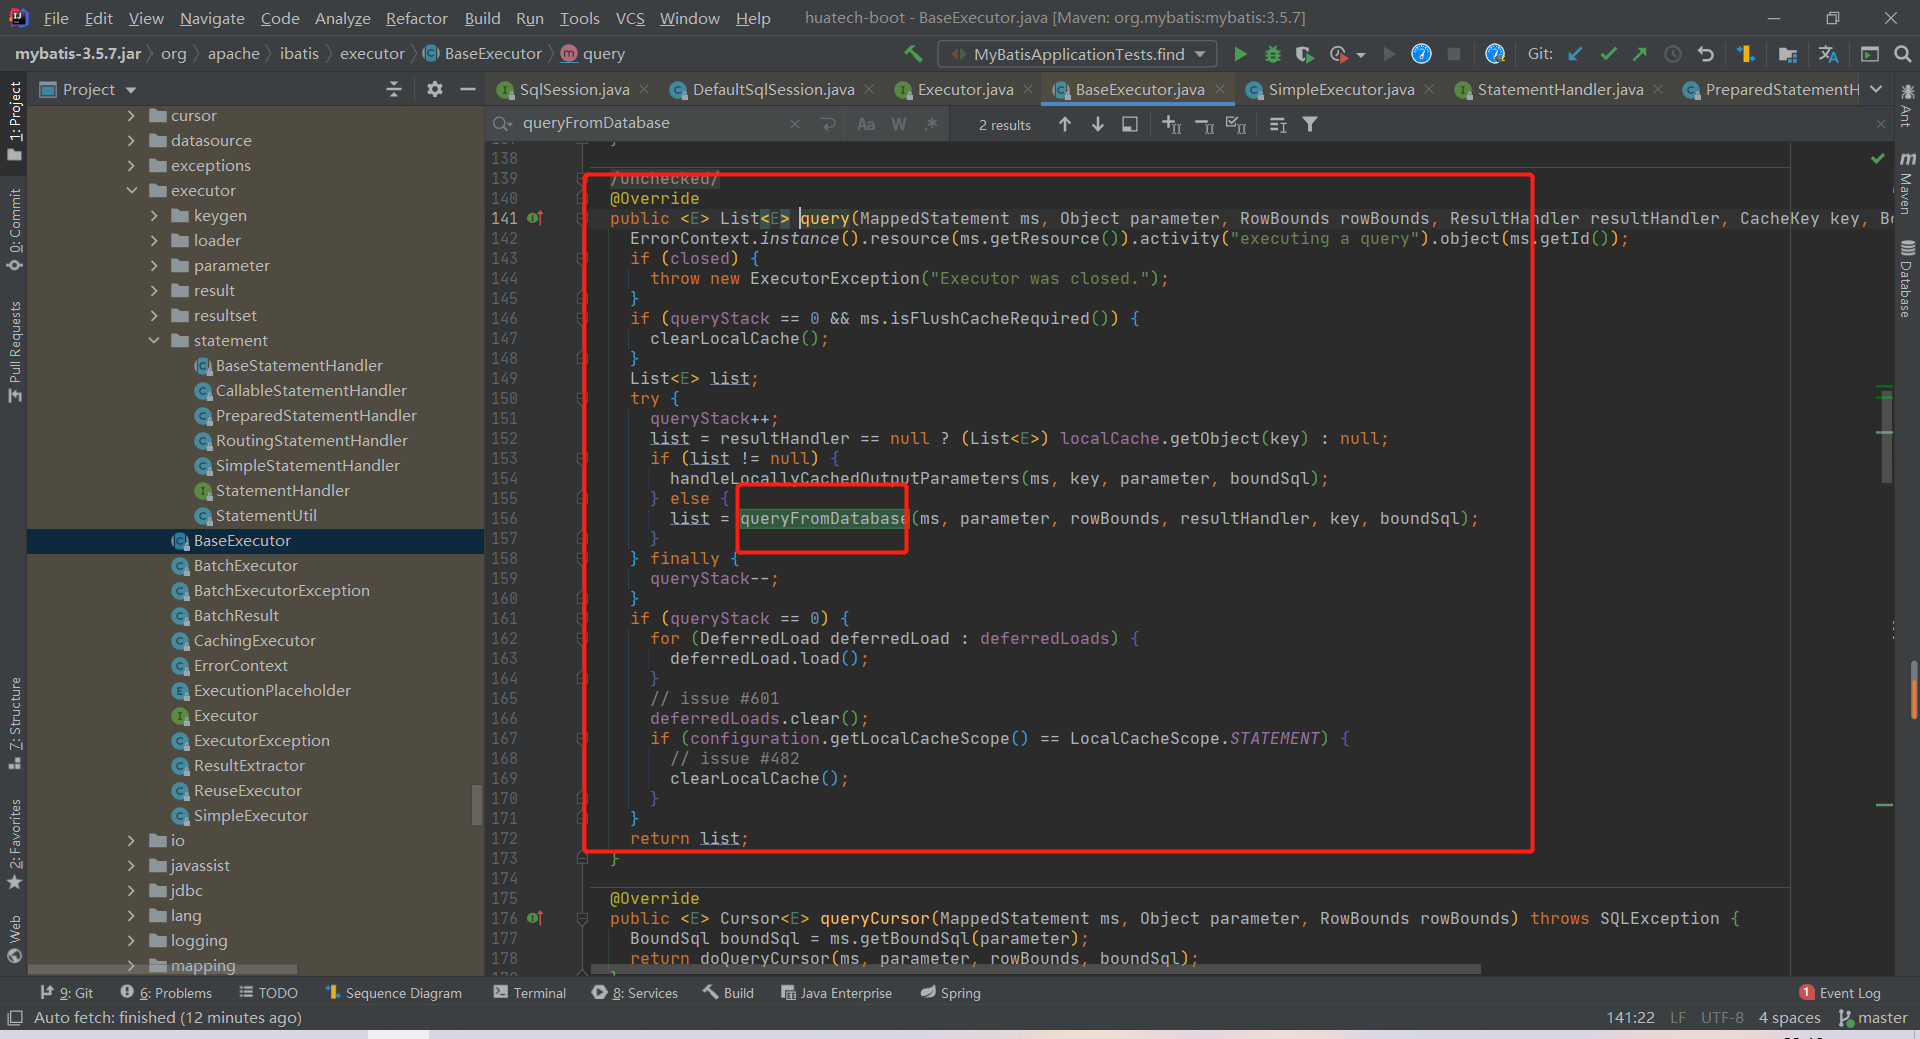1920x1039 pixels.
Task: Select CachingExecutor in project tree
Action: [254, 640]
